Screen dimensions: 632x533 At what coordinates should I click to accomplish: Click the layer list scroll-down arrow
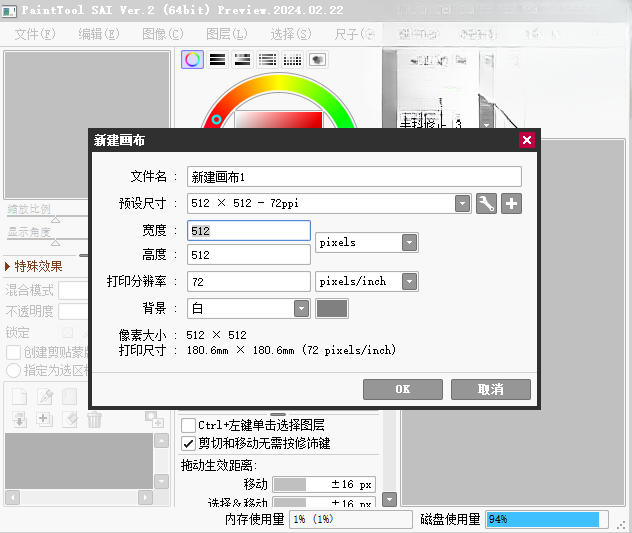[x=162, y=481]
